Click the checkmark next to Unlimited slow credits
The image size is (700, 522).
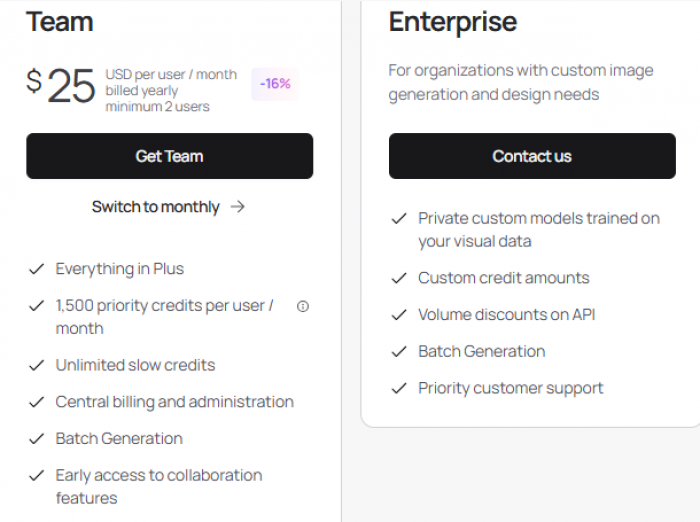click(x=36, y=366)
